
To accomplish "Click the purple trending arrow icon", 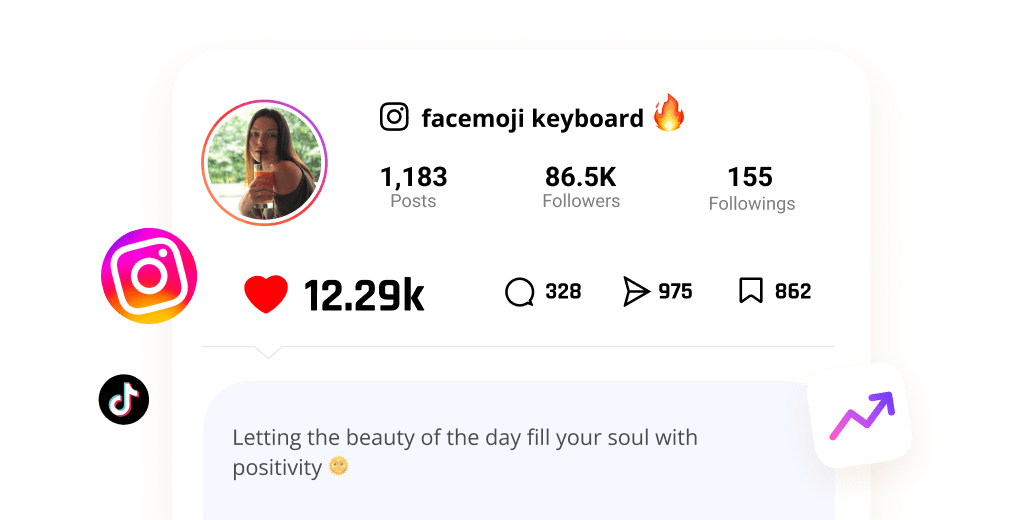I will 862,416.
